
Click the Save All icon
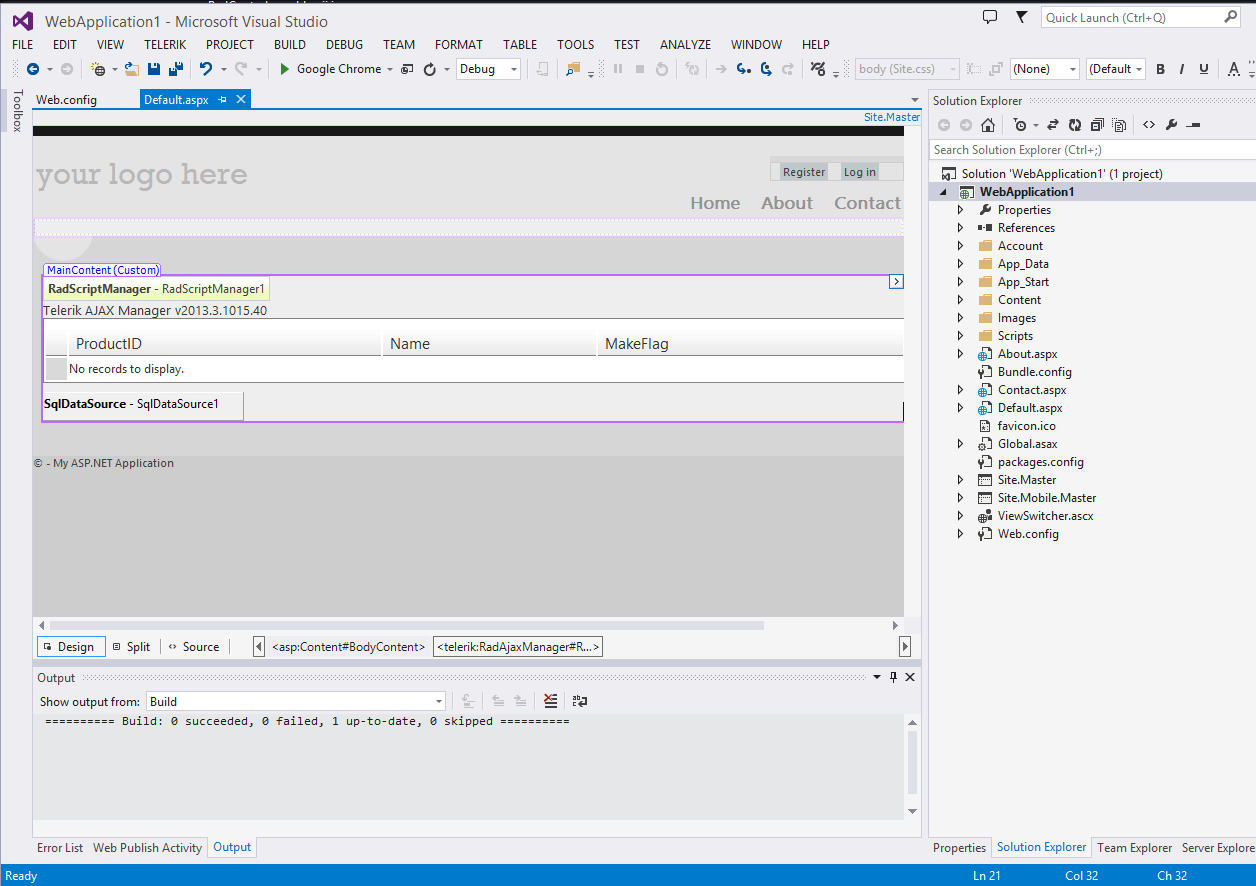point(176,69)
